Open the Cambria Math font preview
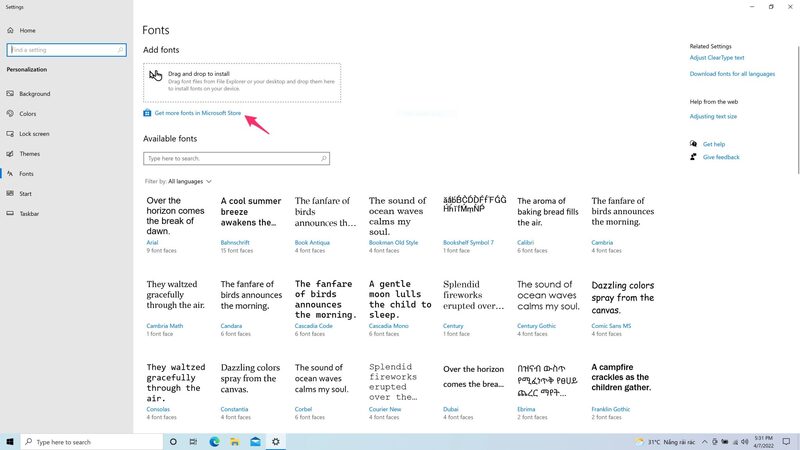Viewport: 800px width, 450px height. tap(176, 308)
